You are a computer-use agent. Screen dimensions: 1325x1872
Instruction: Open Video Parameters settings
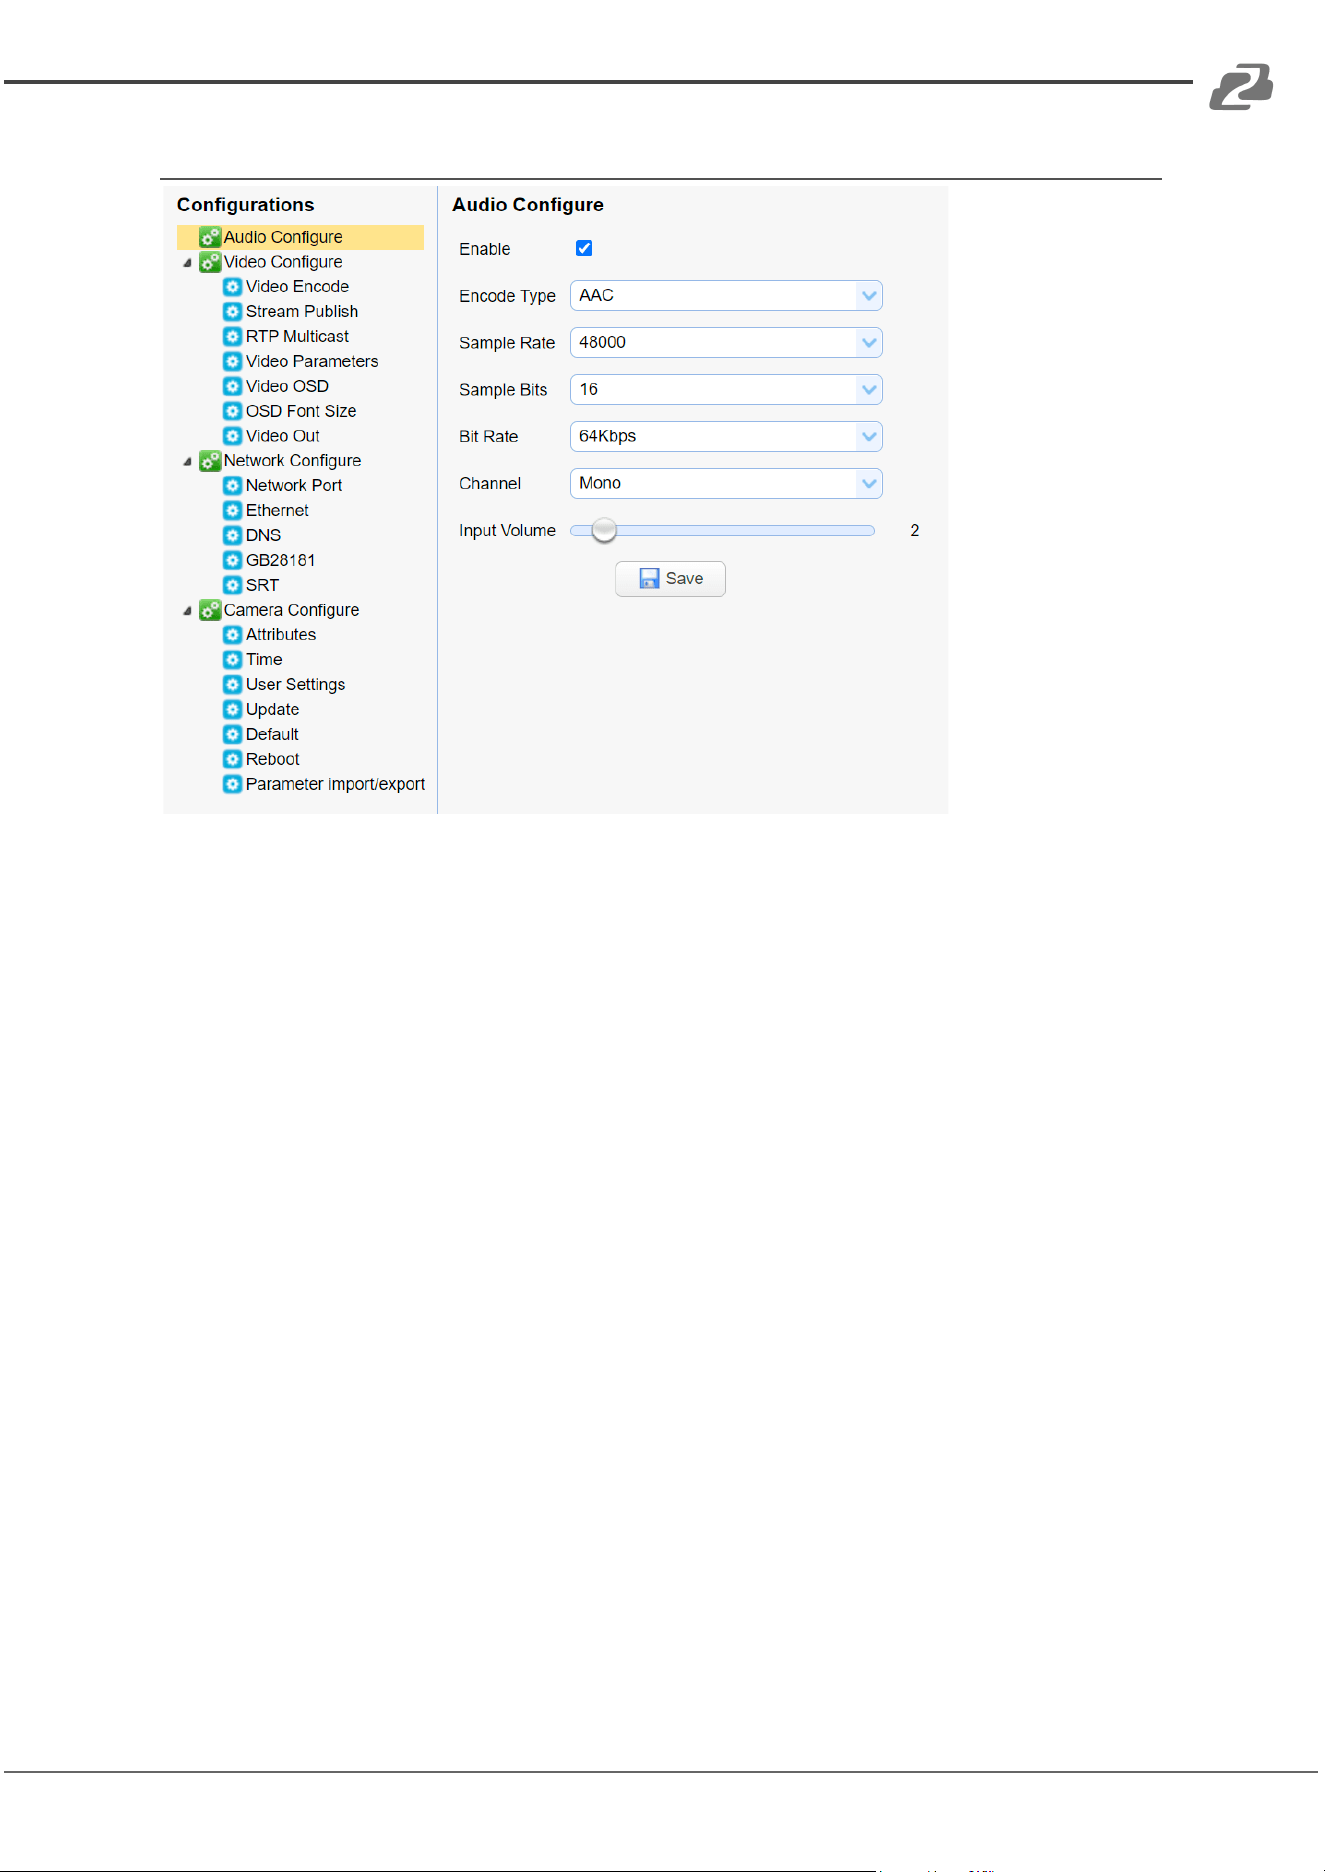click(x=312, y=361)
